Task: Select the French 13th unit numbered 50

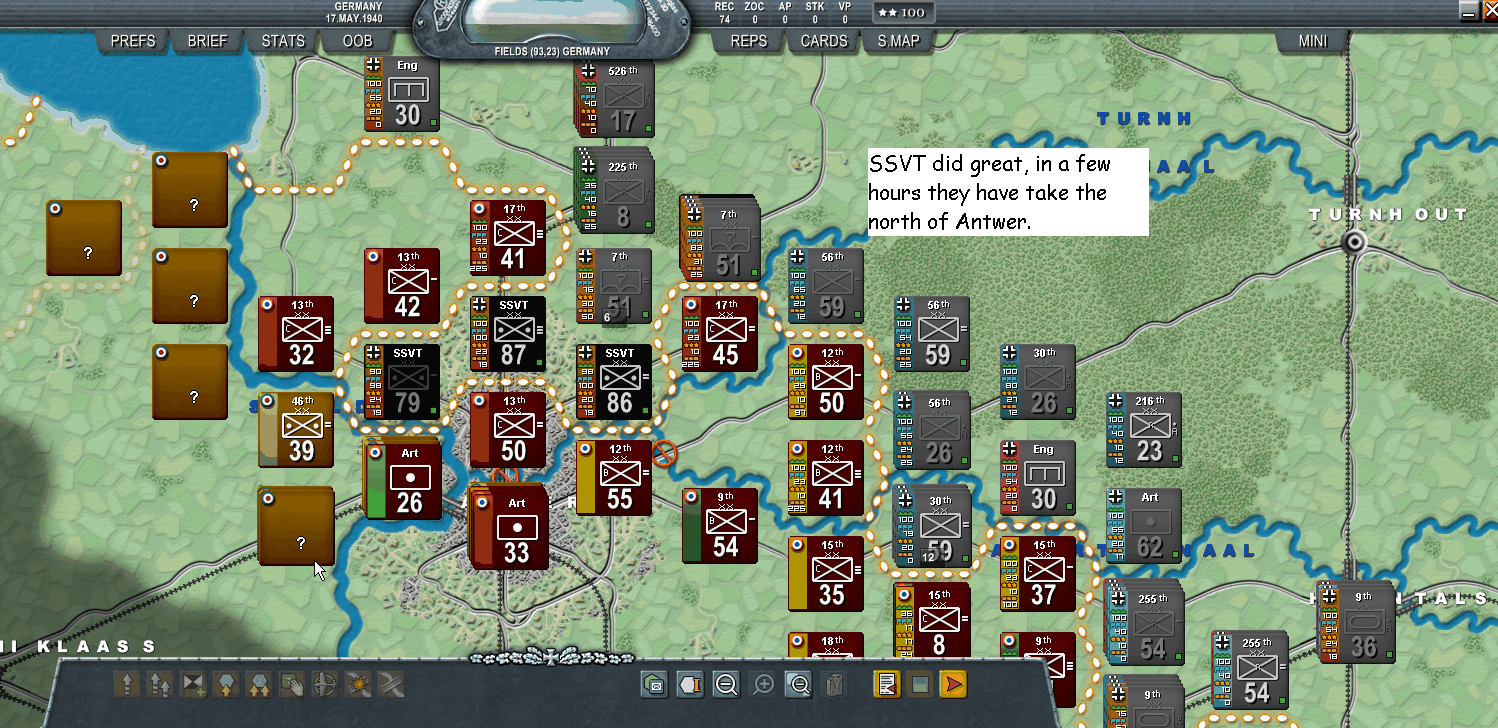Action: 509,430
